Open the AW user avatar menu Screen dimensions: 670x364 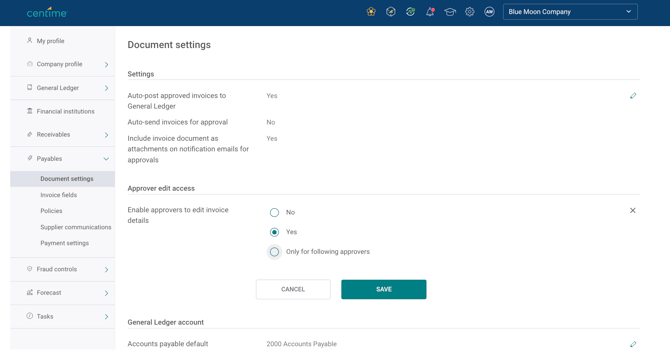(489, 12)
